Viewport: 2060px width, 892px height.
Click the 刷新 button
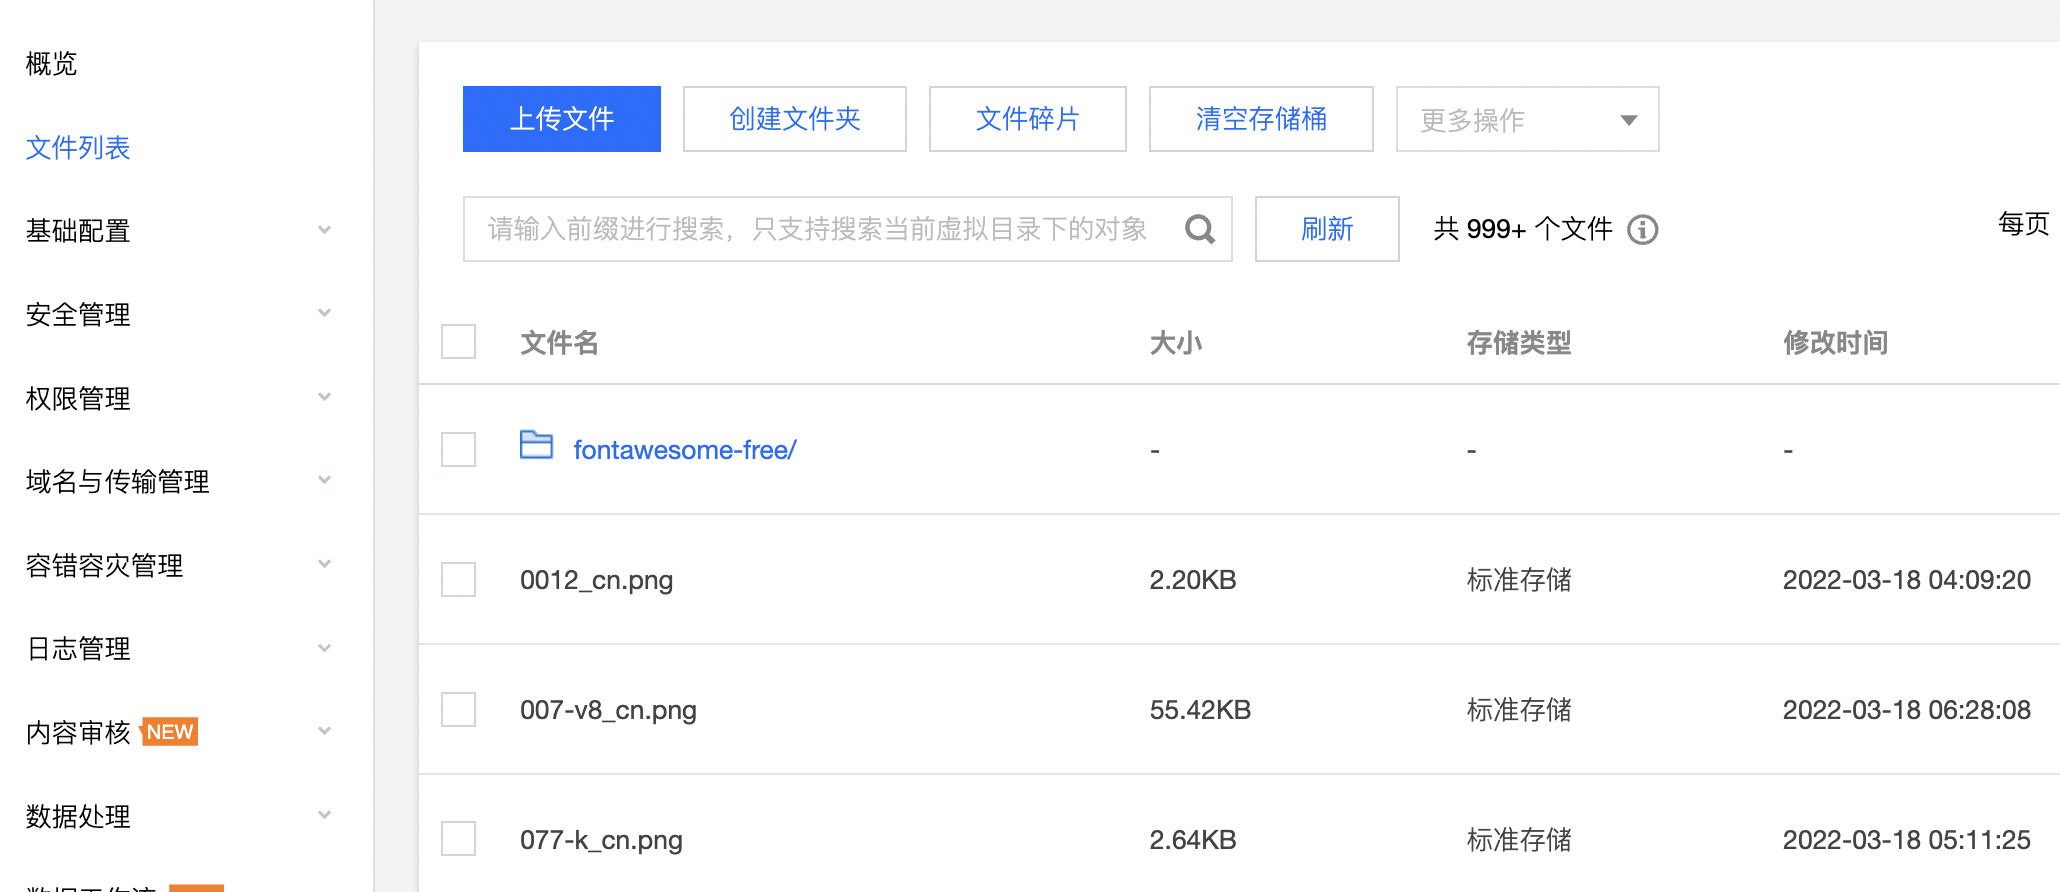click(1327, 229)
